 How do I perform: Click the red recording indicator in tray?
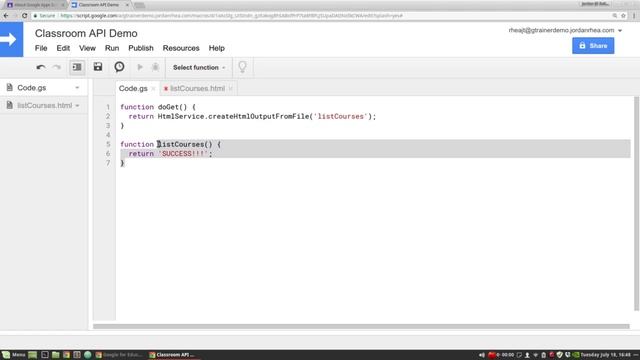[491, 355]
